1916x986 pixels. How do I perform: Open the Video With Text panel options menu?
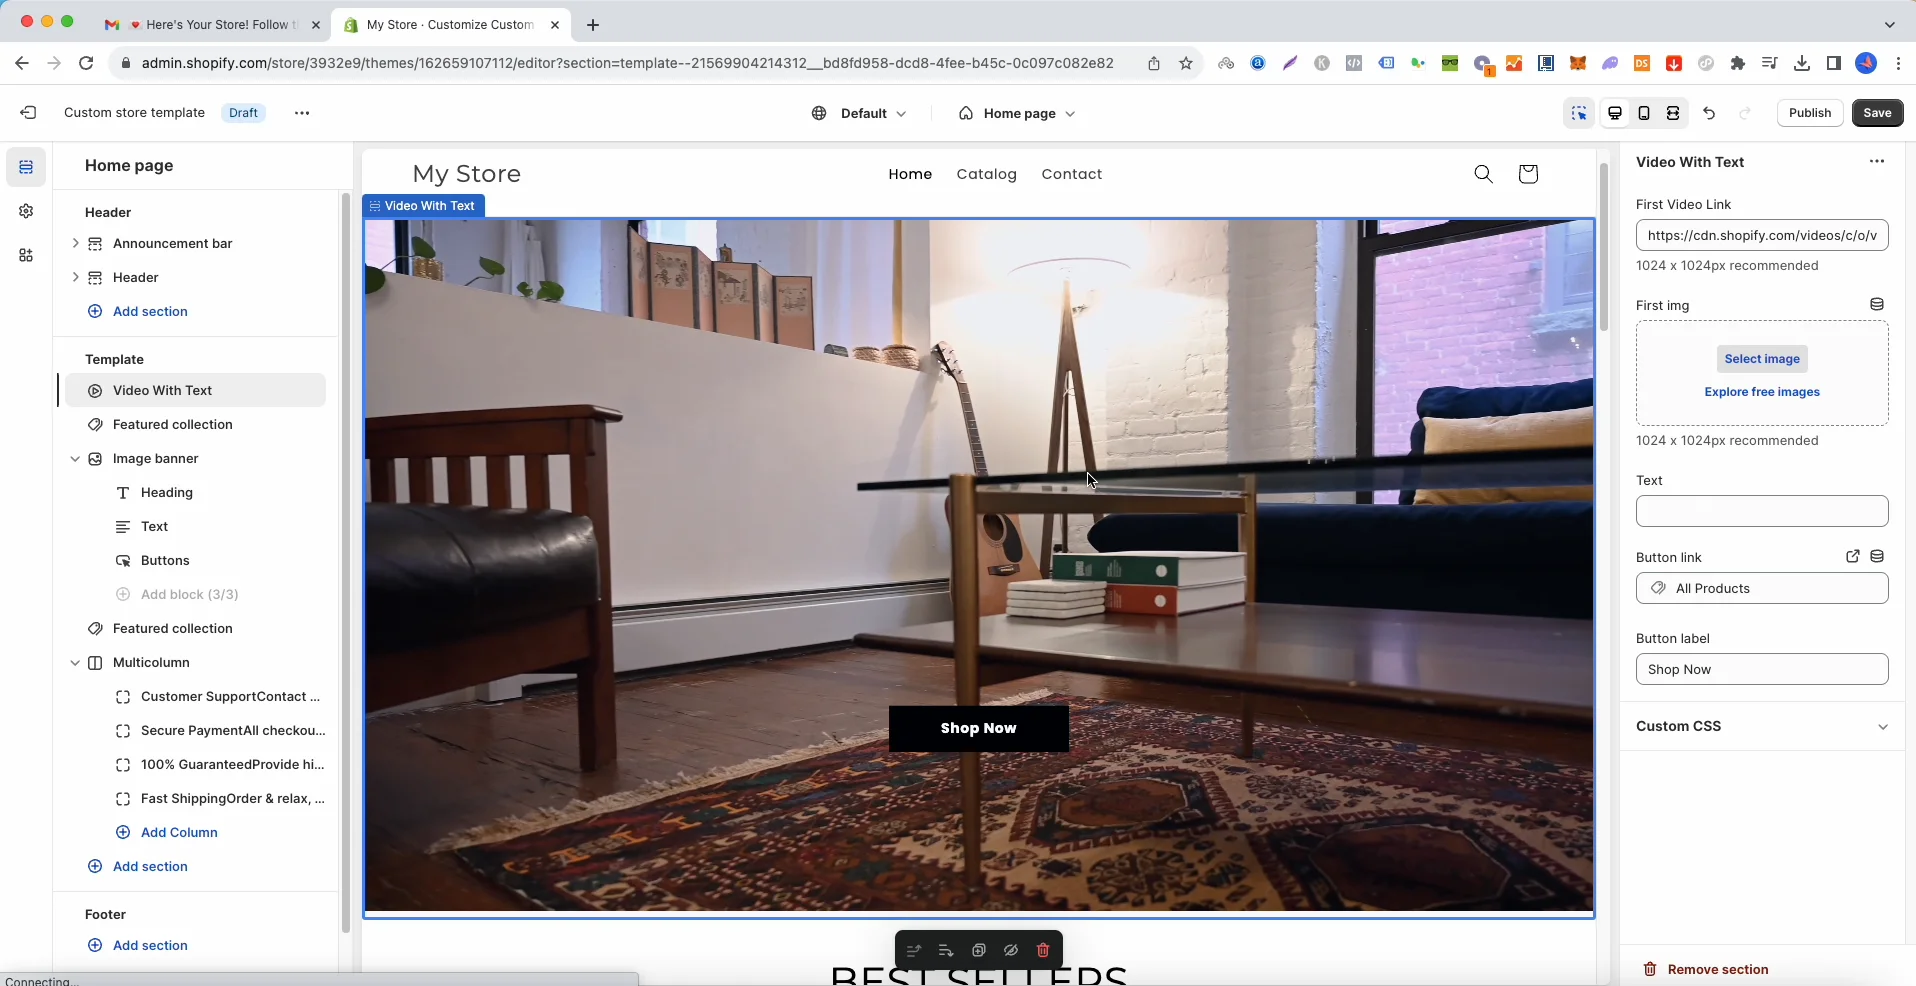click(x=1877, y=161)
